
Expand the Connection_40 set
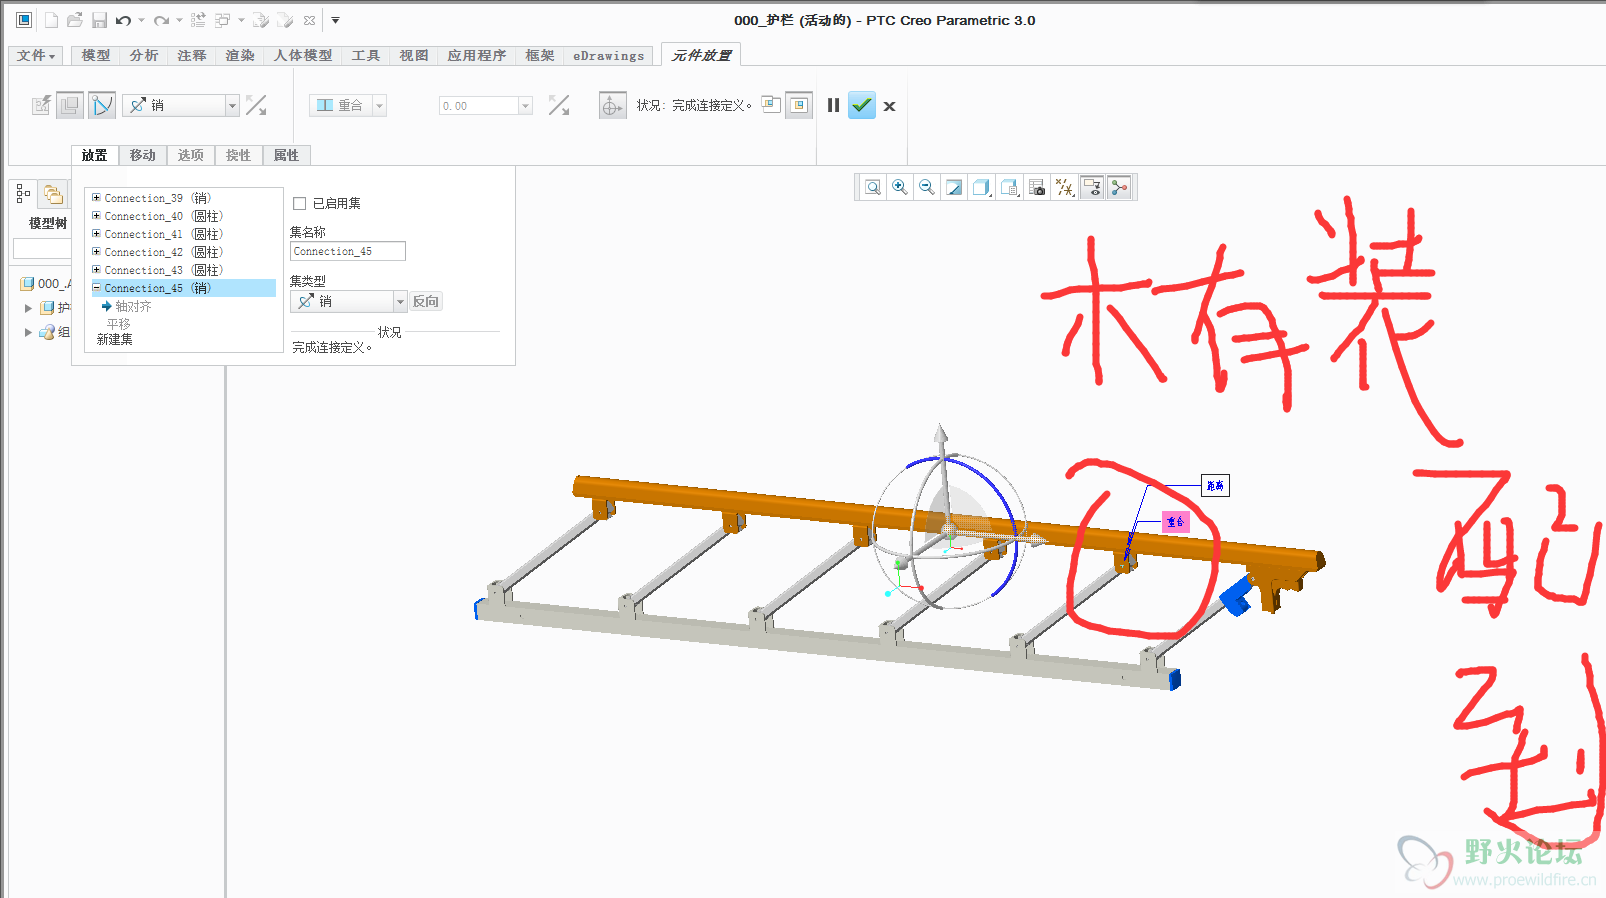[x=96, y=216]
